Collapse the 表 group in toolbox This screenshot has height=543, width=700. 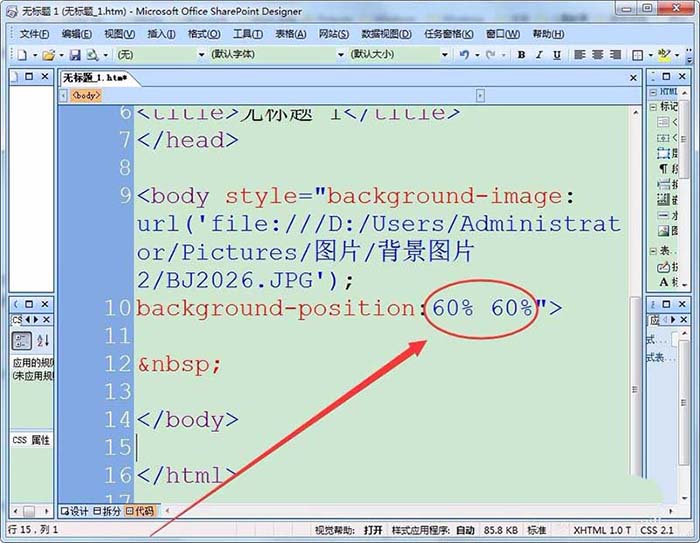coord(653,251)
